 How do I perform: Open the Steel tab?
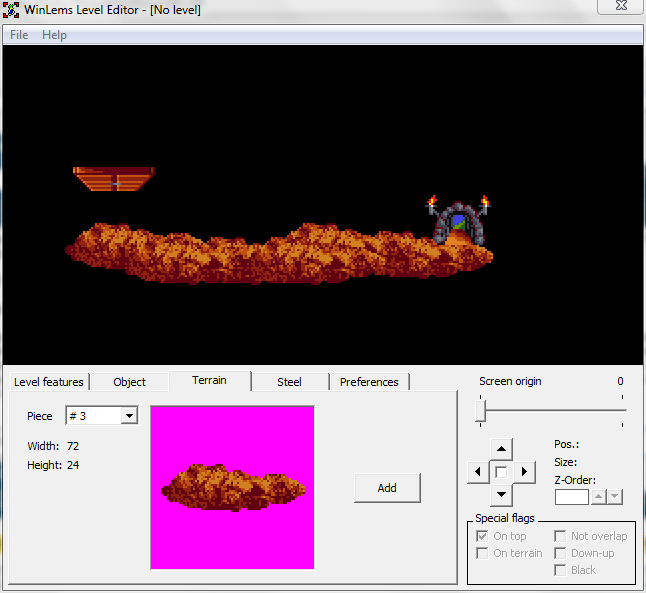click(x=289, y=382)
